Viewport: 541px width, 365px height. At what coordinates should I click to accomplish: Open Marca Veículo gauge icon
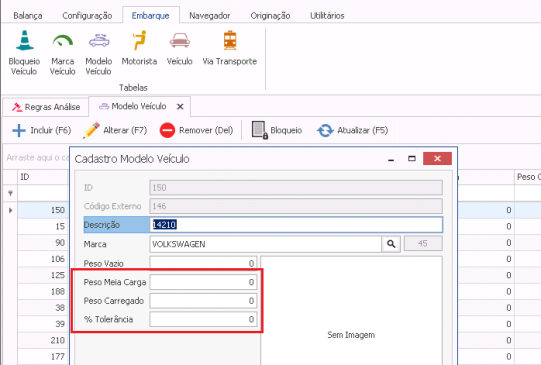tap(62, 40)
